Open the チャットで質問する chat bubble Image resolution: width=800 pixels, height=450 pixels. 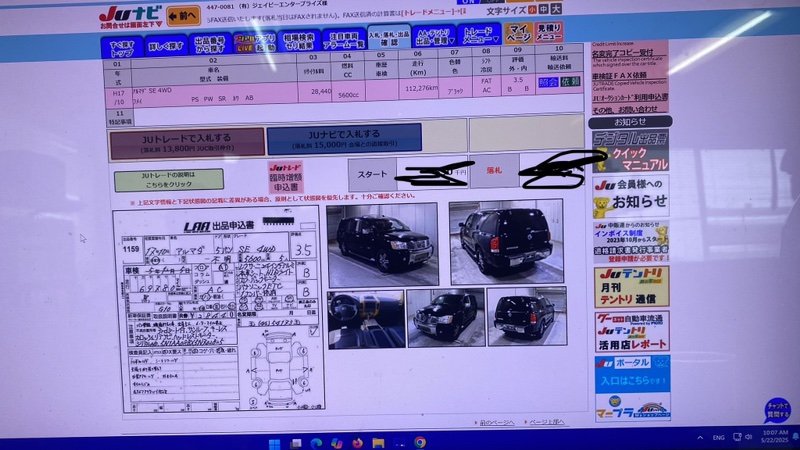[x=776, y=411]
